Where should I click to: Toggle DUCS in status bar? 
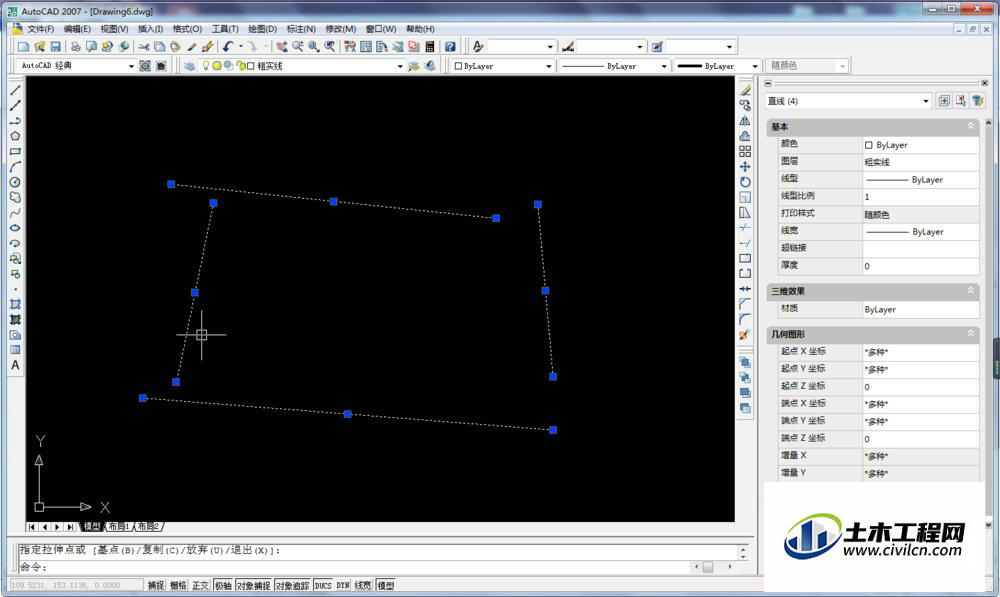coord(323,585)
